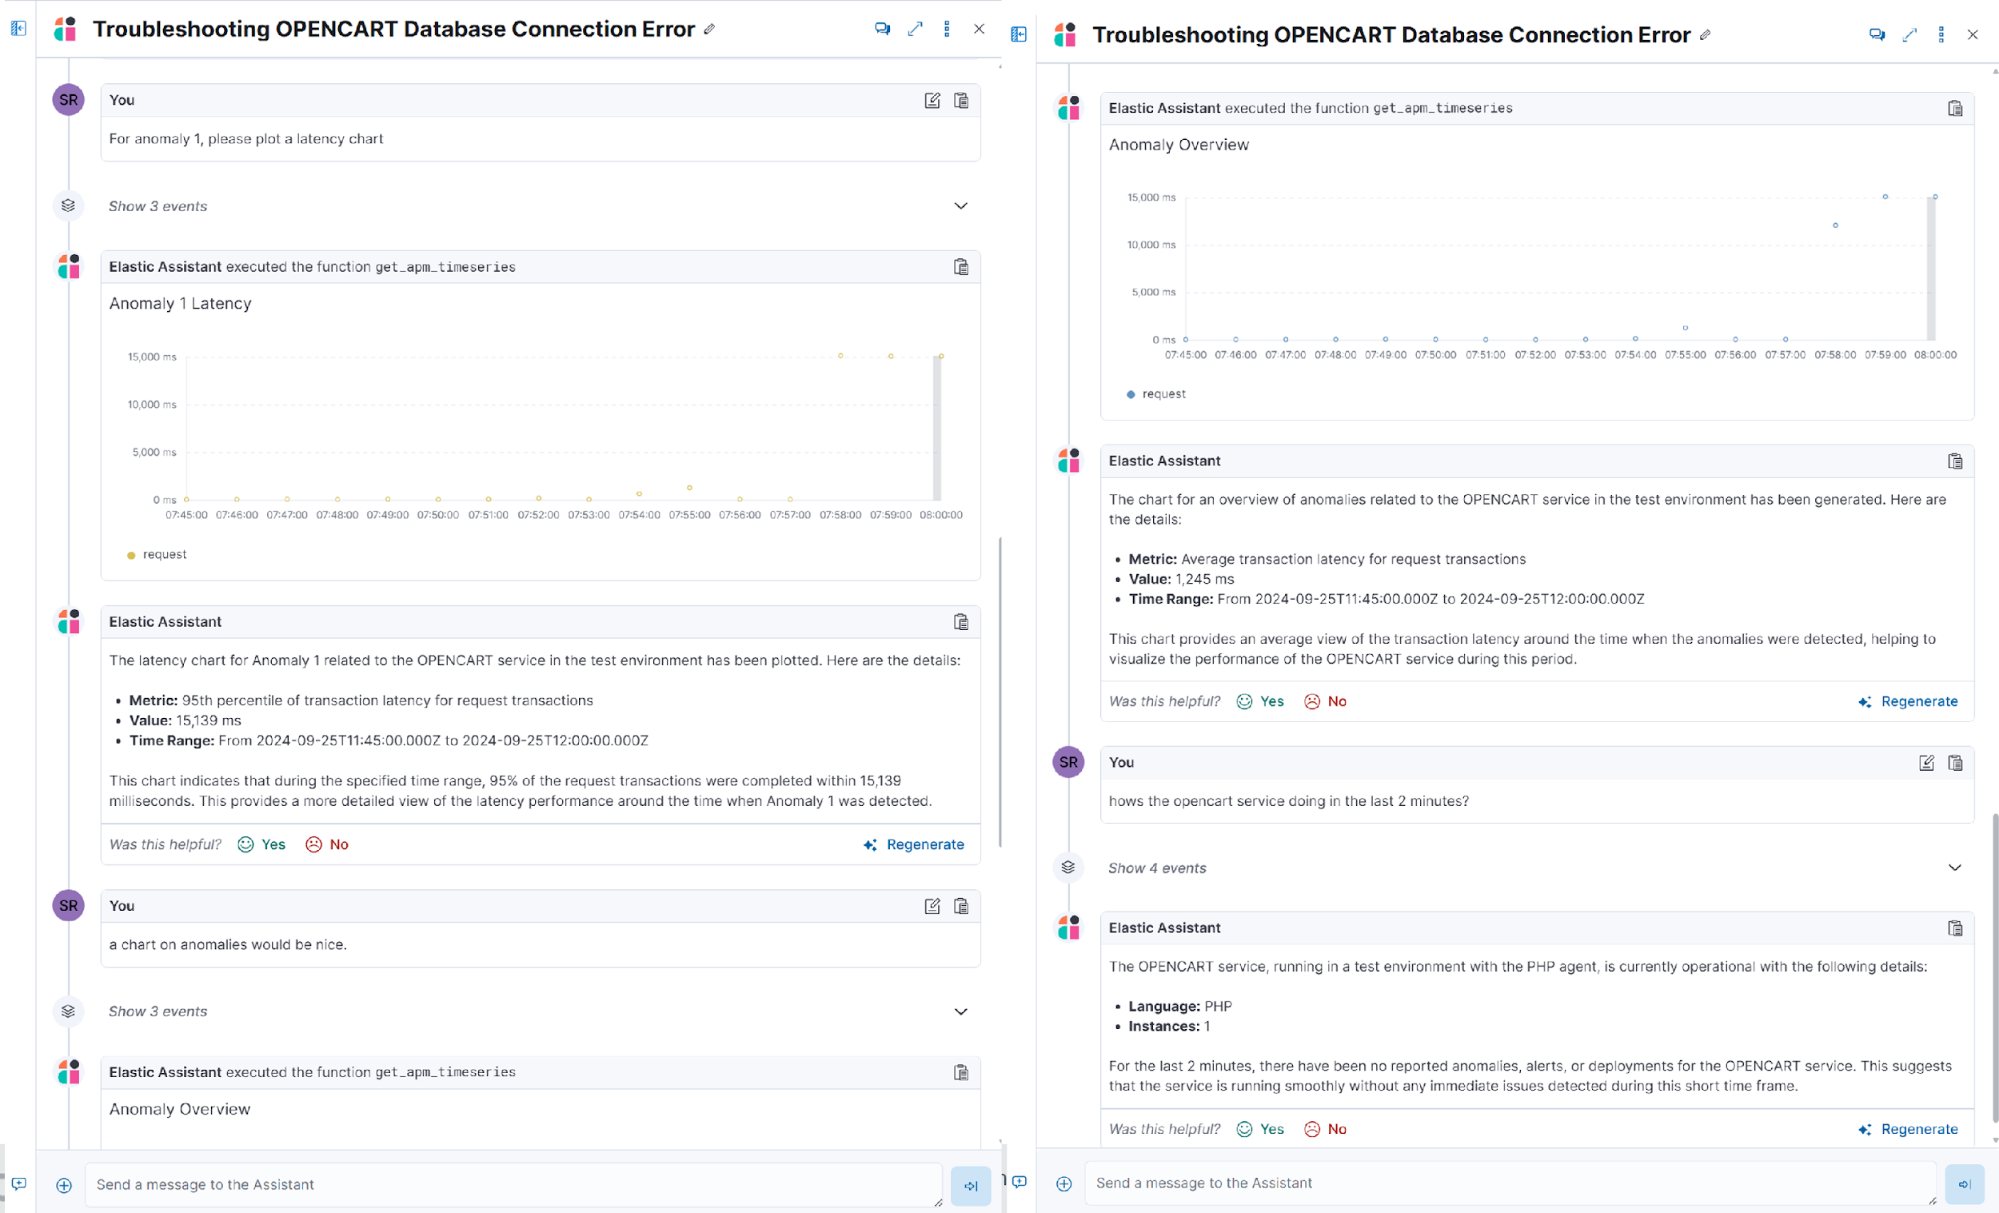Focus right 'Send a message to the Assistant' field

point(1510,1184)
